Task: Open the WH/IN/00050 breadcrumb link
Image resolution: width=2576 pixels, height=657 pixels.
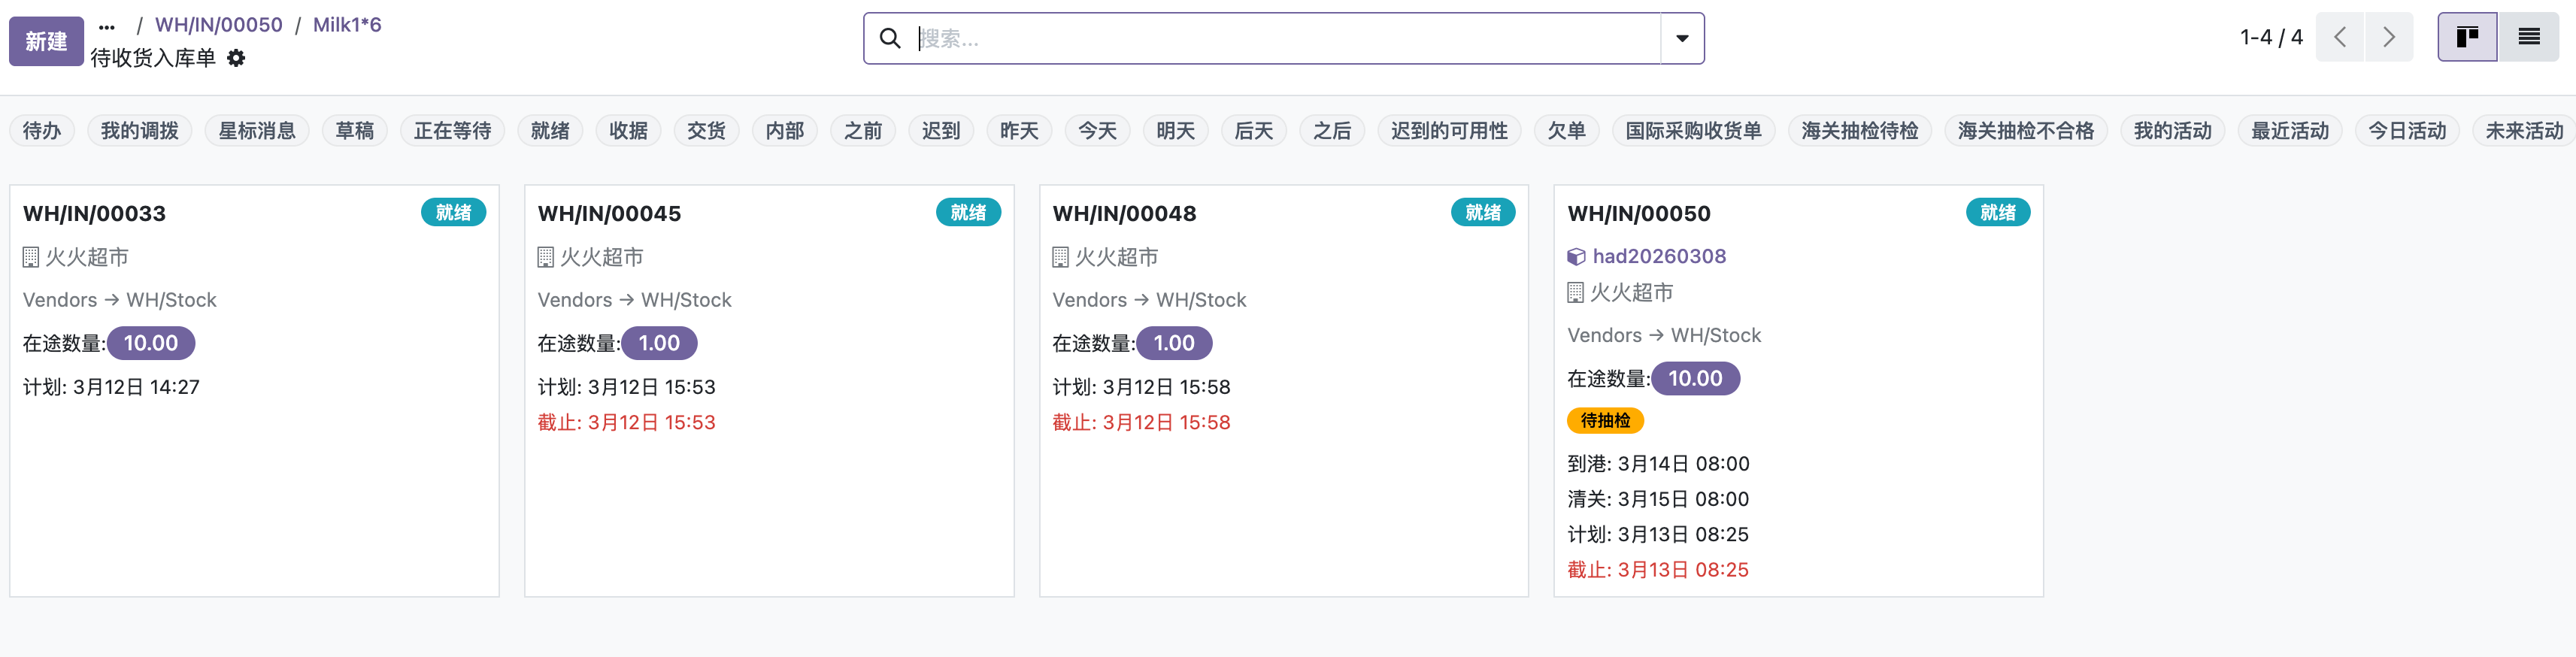Action: pyautogui.click(x=219, y=25)
